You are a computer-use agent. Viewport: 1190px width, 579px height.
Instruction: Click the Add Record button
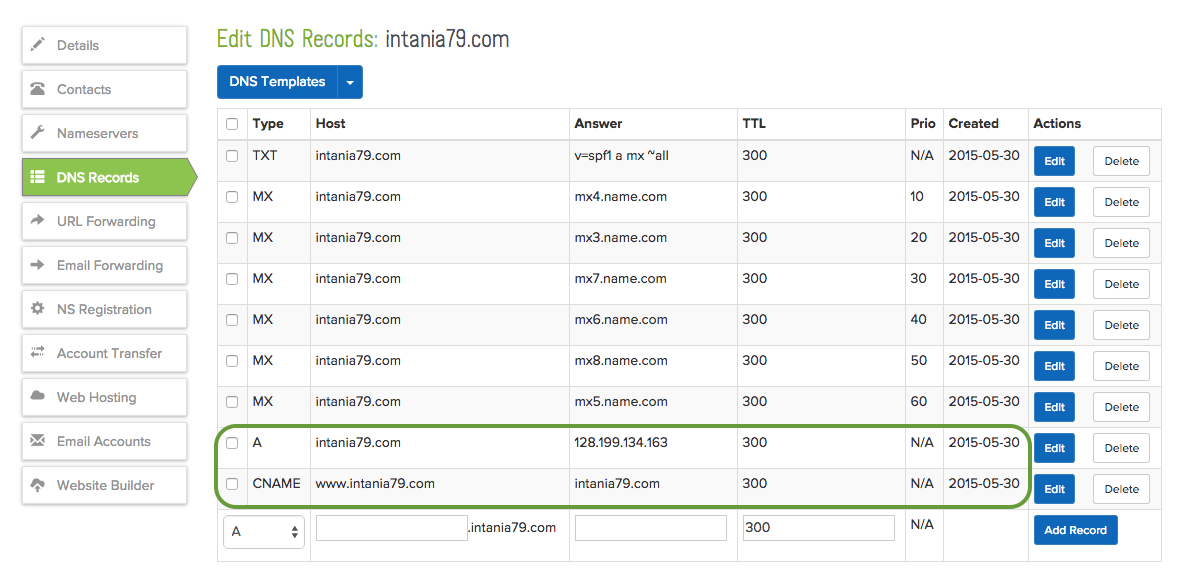point(1075,529)
